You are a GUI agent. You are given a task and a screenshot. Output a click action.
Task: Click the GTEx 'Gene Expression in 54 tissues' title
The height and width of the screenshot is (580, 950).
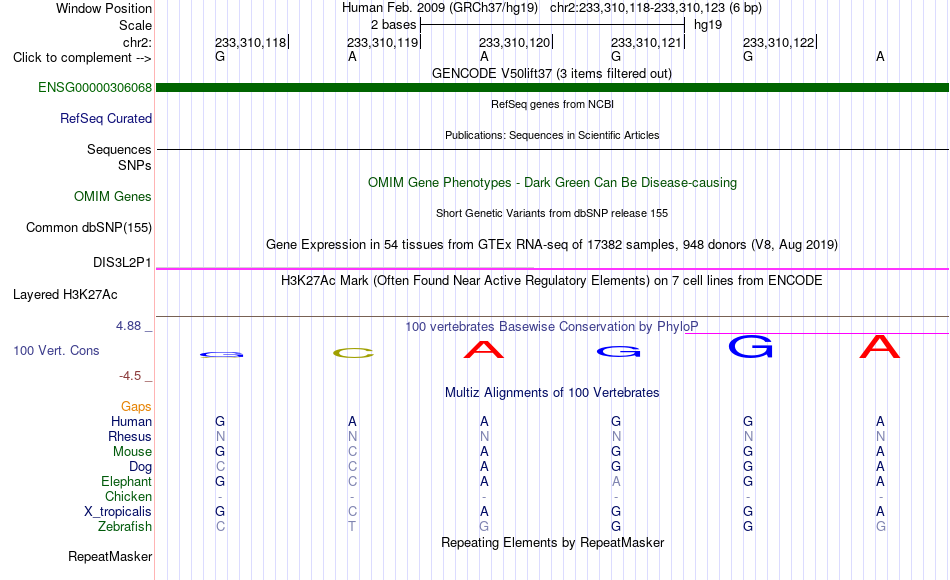552,244
